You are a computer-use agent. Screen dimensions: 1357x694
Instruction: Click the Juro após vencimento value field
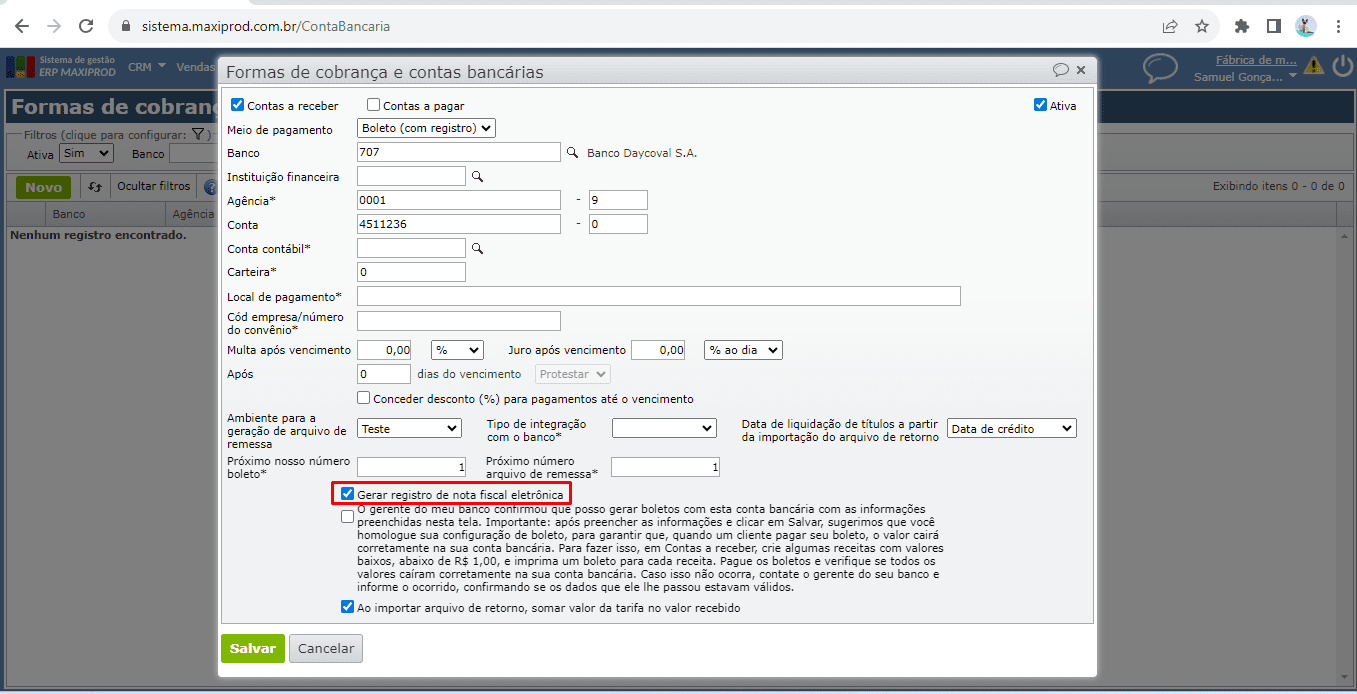pos(658,350)
